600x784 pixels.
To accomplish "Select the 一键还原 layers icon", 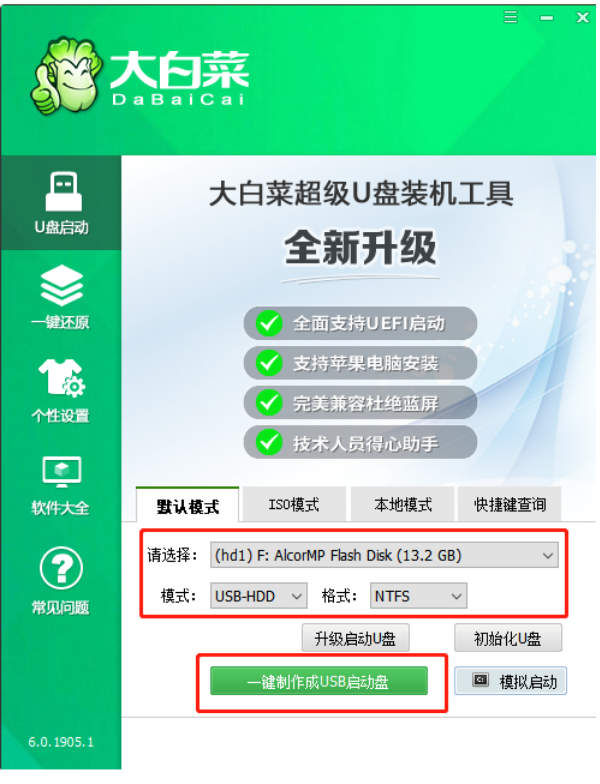I will [62, 286].
